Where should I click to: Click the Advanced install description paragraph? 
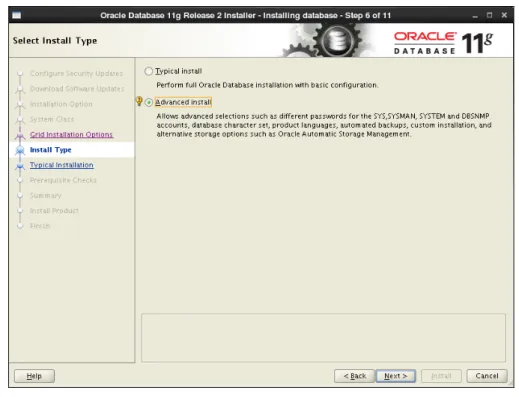tap(324, 125)
